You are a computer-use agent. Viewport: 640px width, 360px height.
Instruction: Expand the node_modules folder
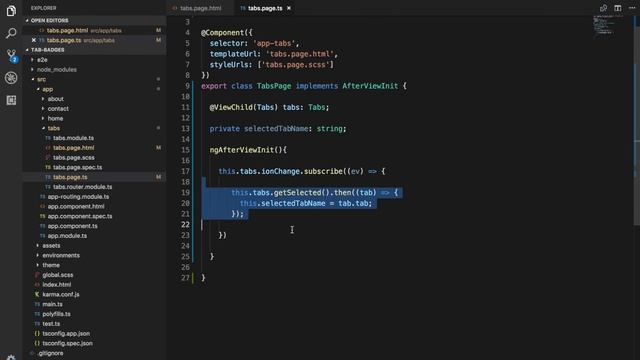point(57,69)
